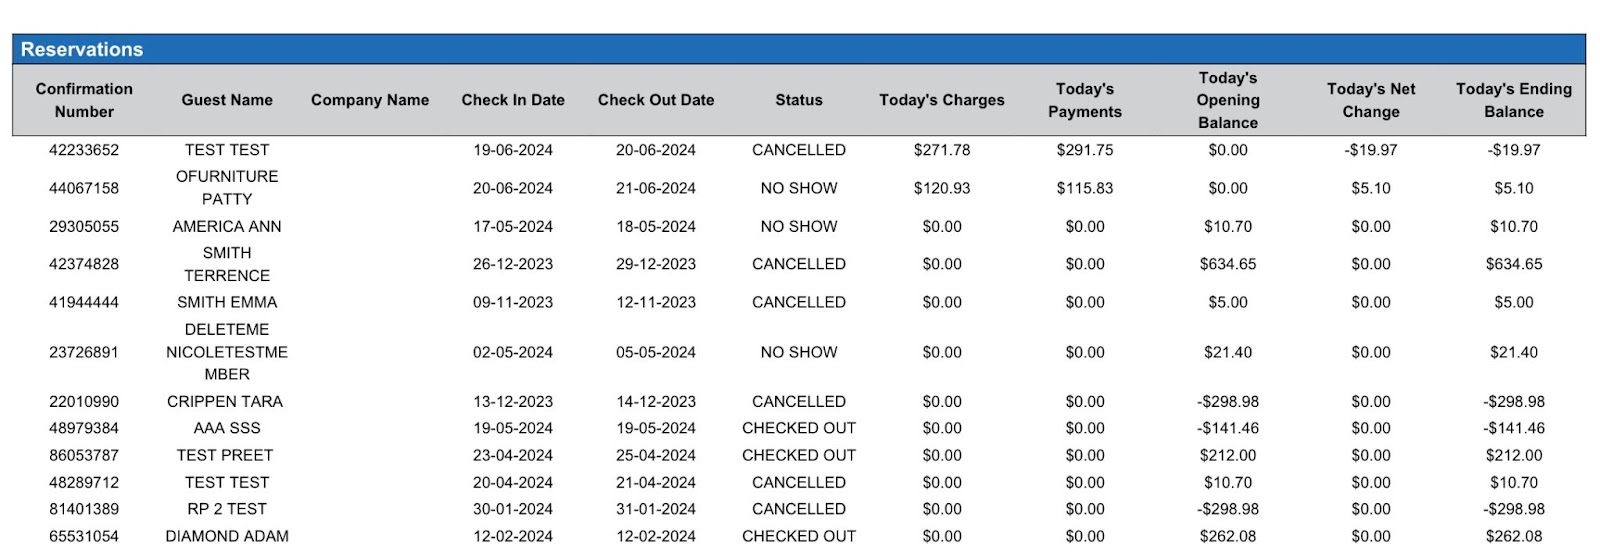Click the Guest Name column header

click(x=227, y=100)
